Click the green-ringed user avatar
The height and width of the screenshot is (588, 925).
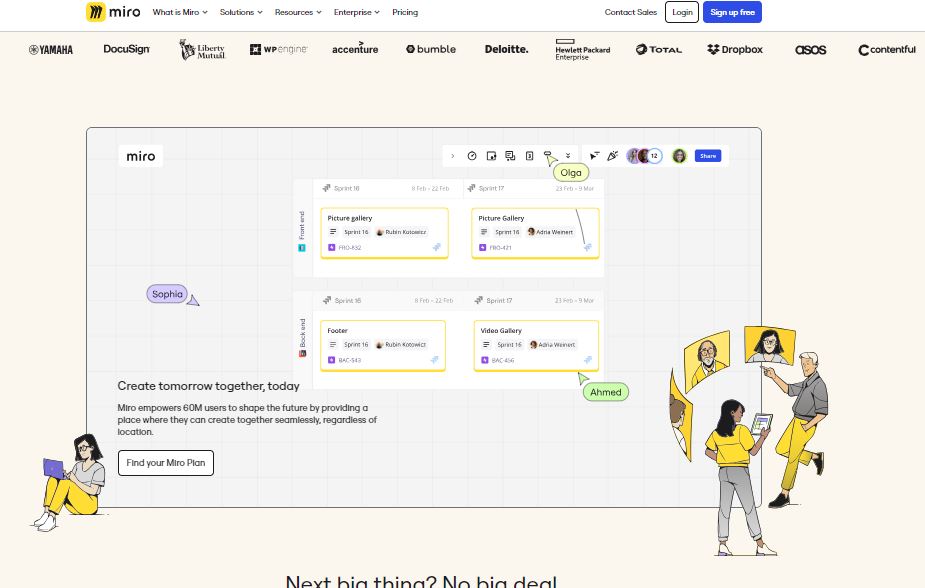tap(680, 156)
